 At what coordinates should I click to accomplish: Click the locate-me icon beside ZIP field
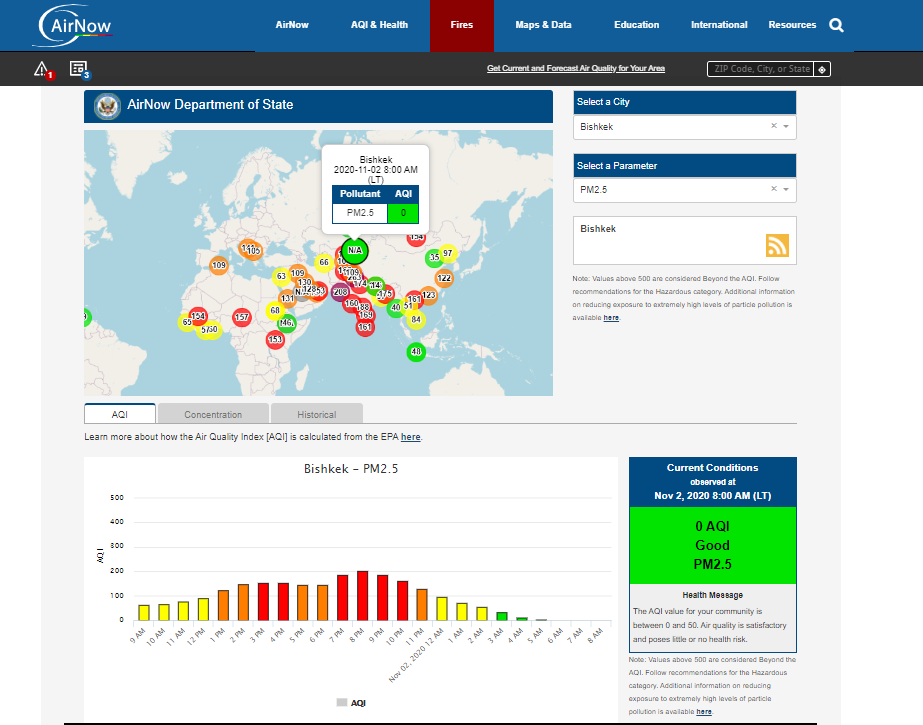click(x=821, y=69)
